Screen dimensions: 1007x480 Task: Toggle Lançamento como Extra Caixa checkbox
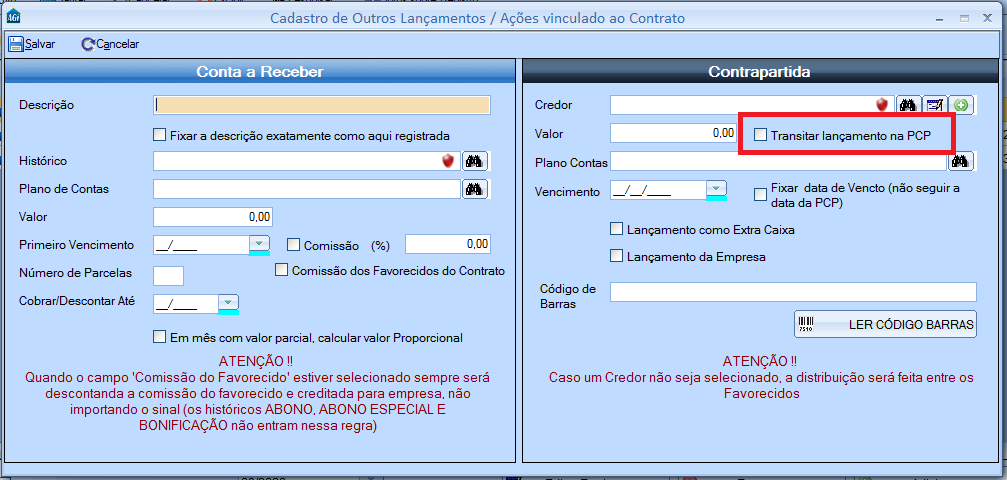coord(617,229)
